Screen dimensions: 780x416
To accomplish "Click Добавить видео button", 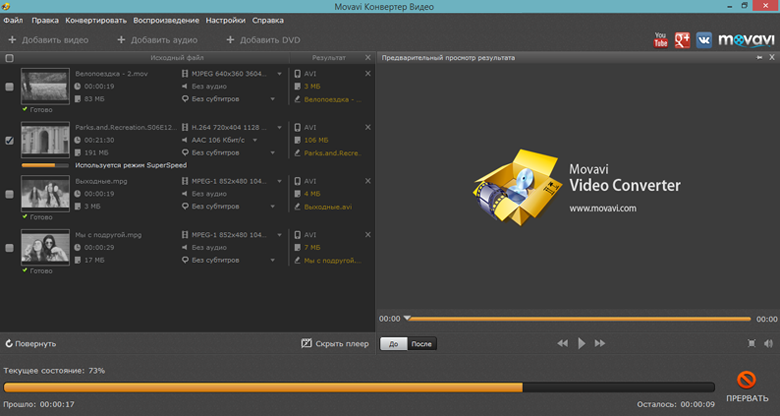I will 48,40.
